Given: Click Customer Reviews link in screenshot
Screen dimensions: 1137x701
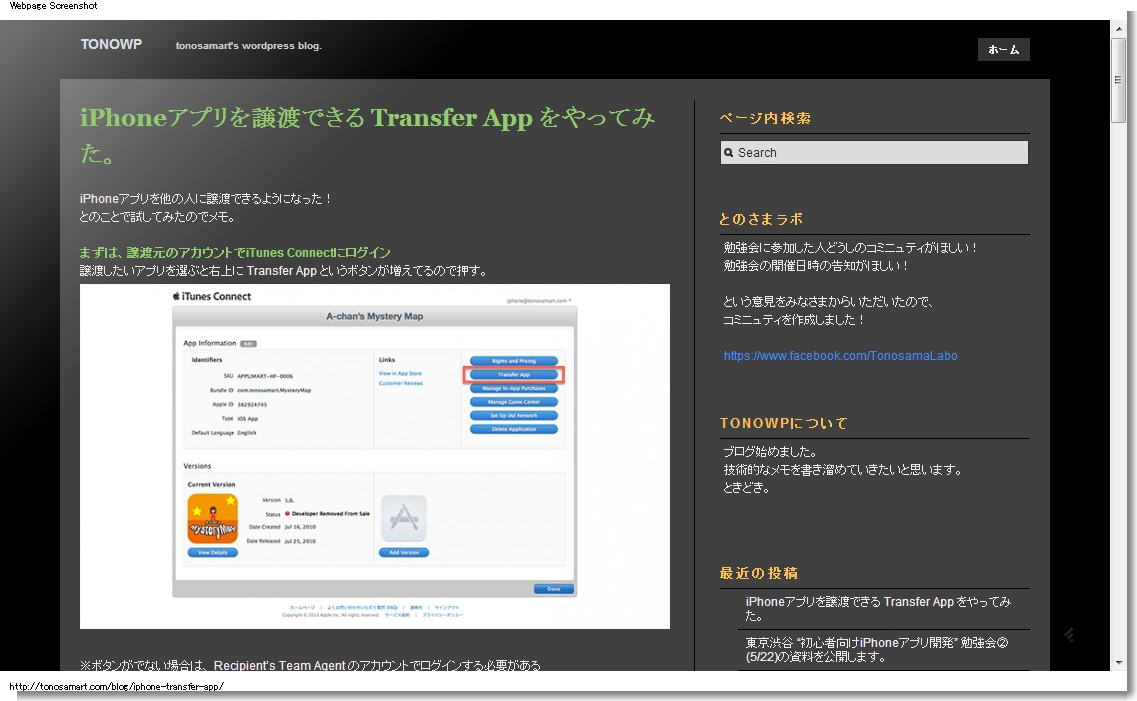Looking at the screenshot, I should (400, 383).
